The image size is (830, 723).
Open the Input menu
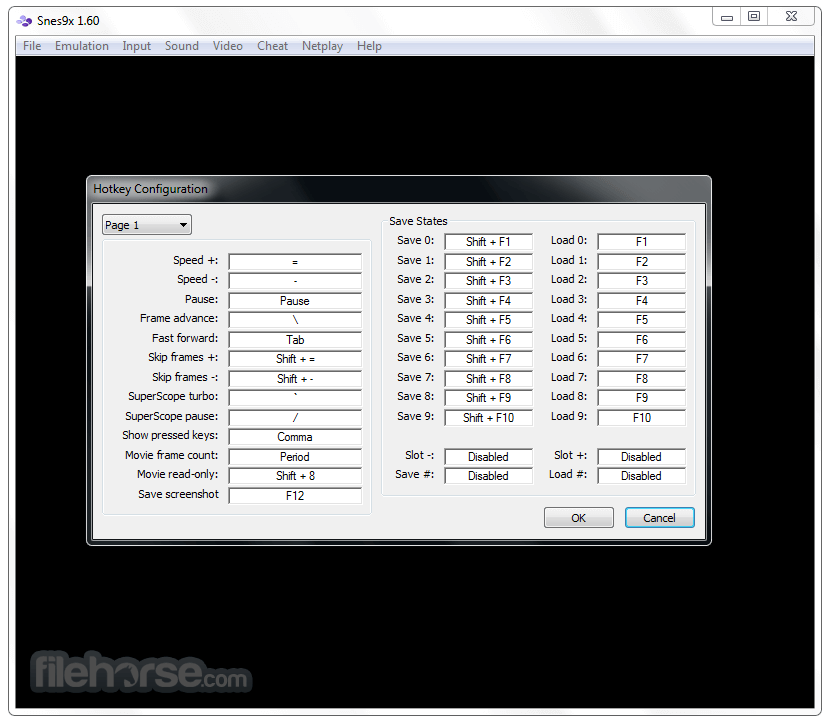[x=137, y=46]
